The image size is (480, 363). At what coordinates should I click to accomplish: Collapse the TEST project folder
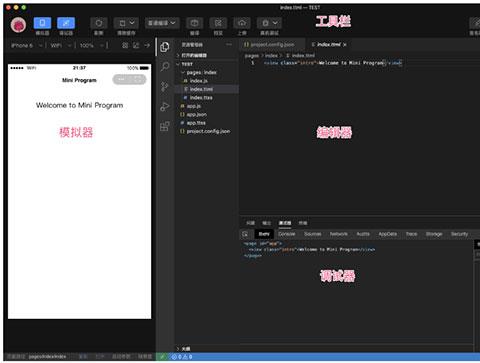[207, 64]
